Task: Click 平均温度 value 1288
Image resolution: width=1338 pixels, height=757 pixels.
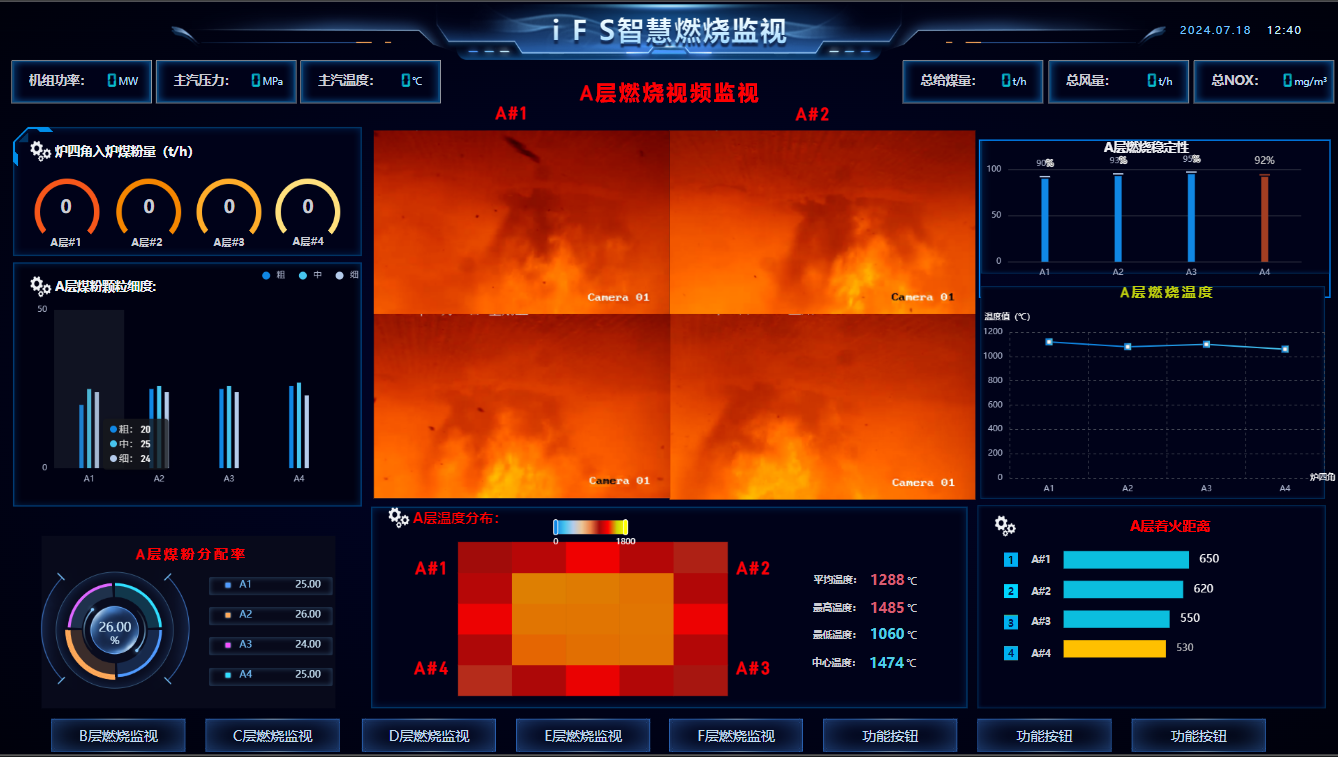Action: coord(887,580)
